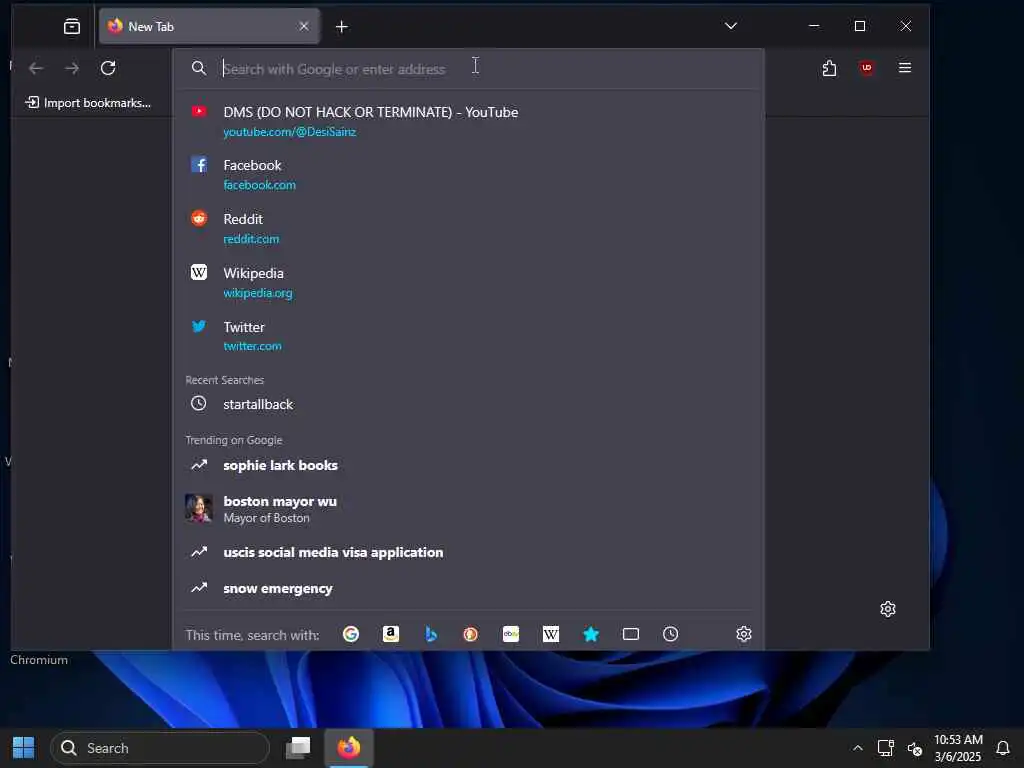Search this time with Wikipedia icon

[551, 634]
